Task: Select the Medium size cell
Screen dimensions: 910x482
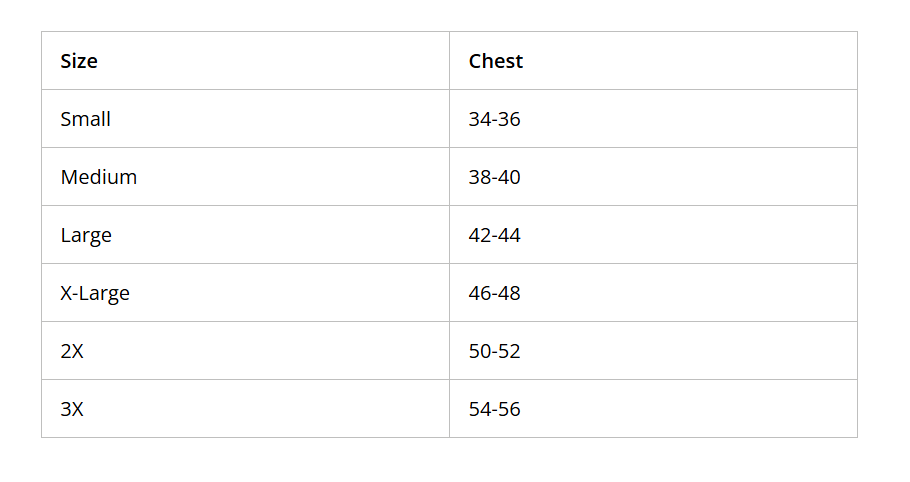Action: click(245, 177)
